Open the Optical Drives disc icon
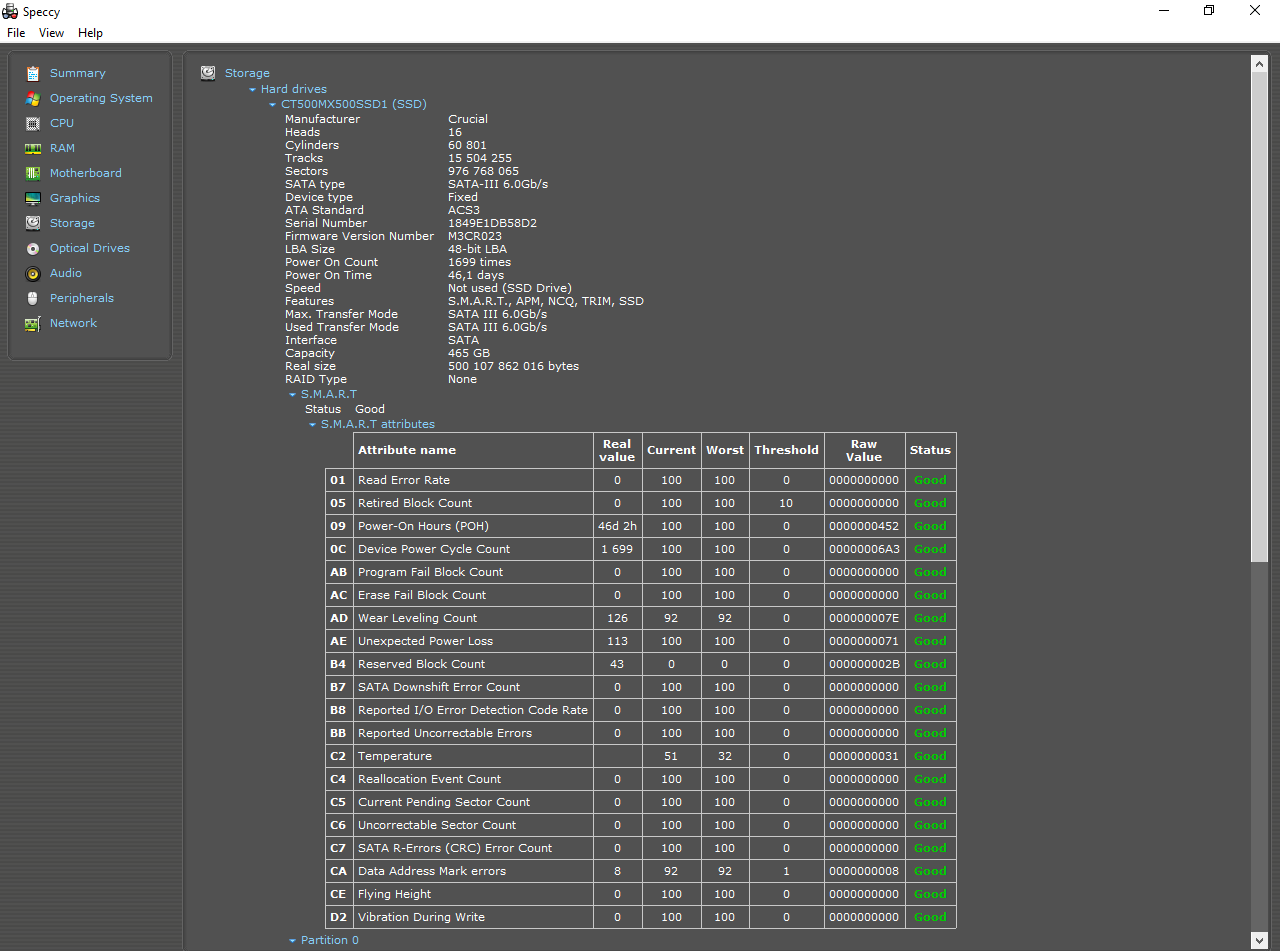Screen dimensions: 1280x951 click(33, 248)
